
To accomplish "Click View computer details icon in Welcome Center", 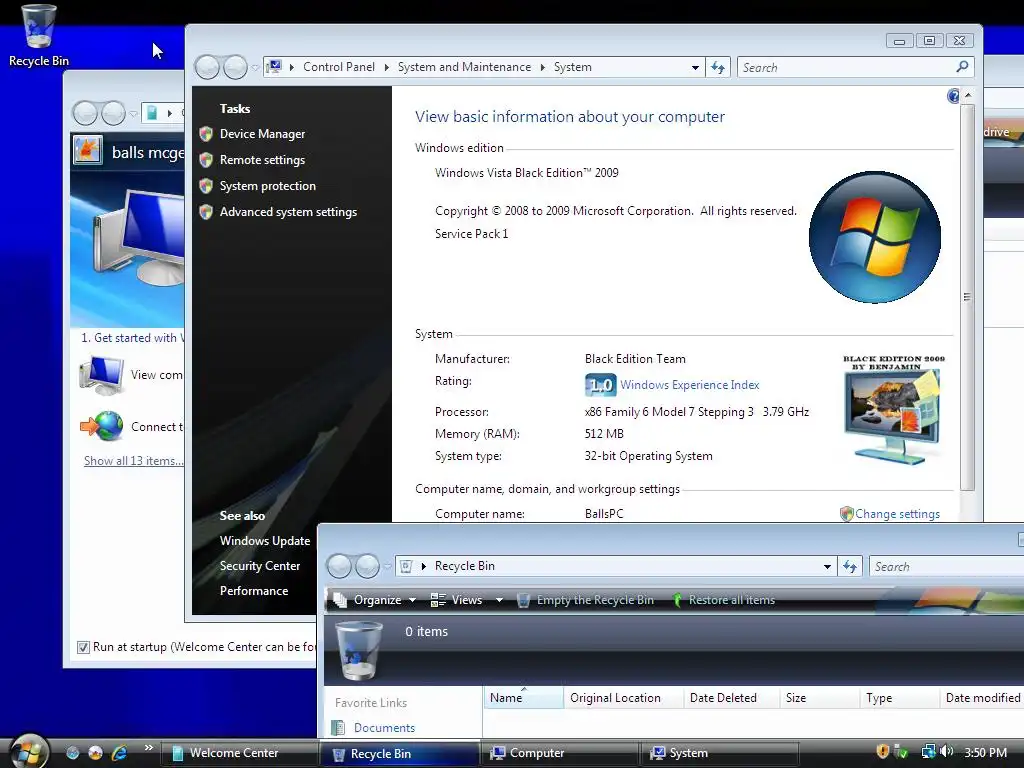I will click(101, 376).
